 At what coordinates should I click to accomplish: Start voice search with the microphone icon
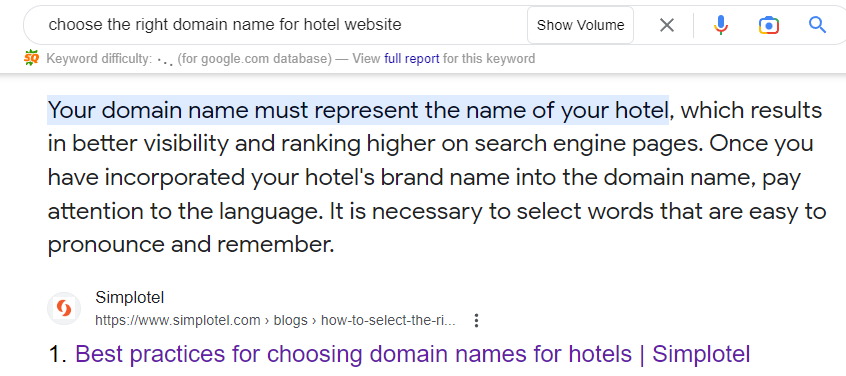coord(720,25)
